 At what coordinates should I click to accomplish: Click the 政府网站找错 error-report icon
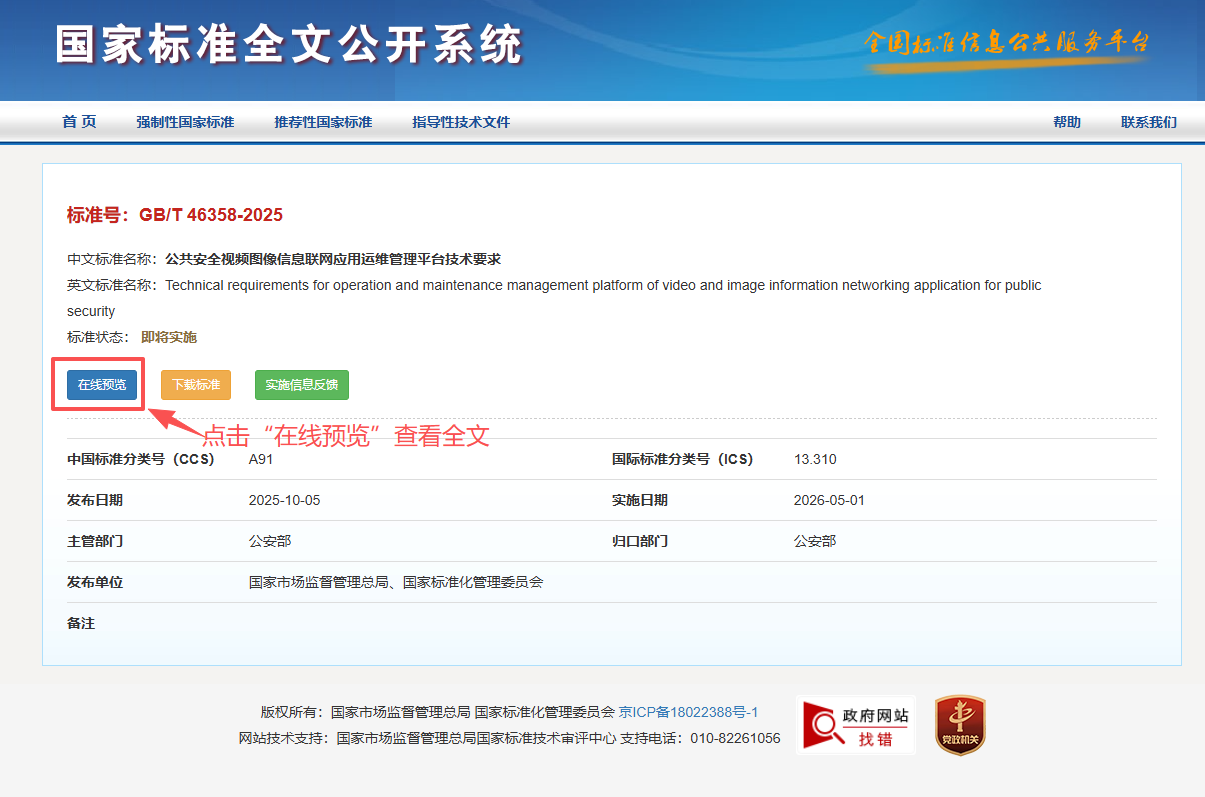click(855, 725)
